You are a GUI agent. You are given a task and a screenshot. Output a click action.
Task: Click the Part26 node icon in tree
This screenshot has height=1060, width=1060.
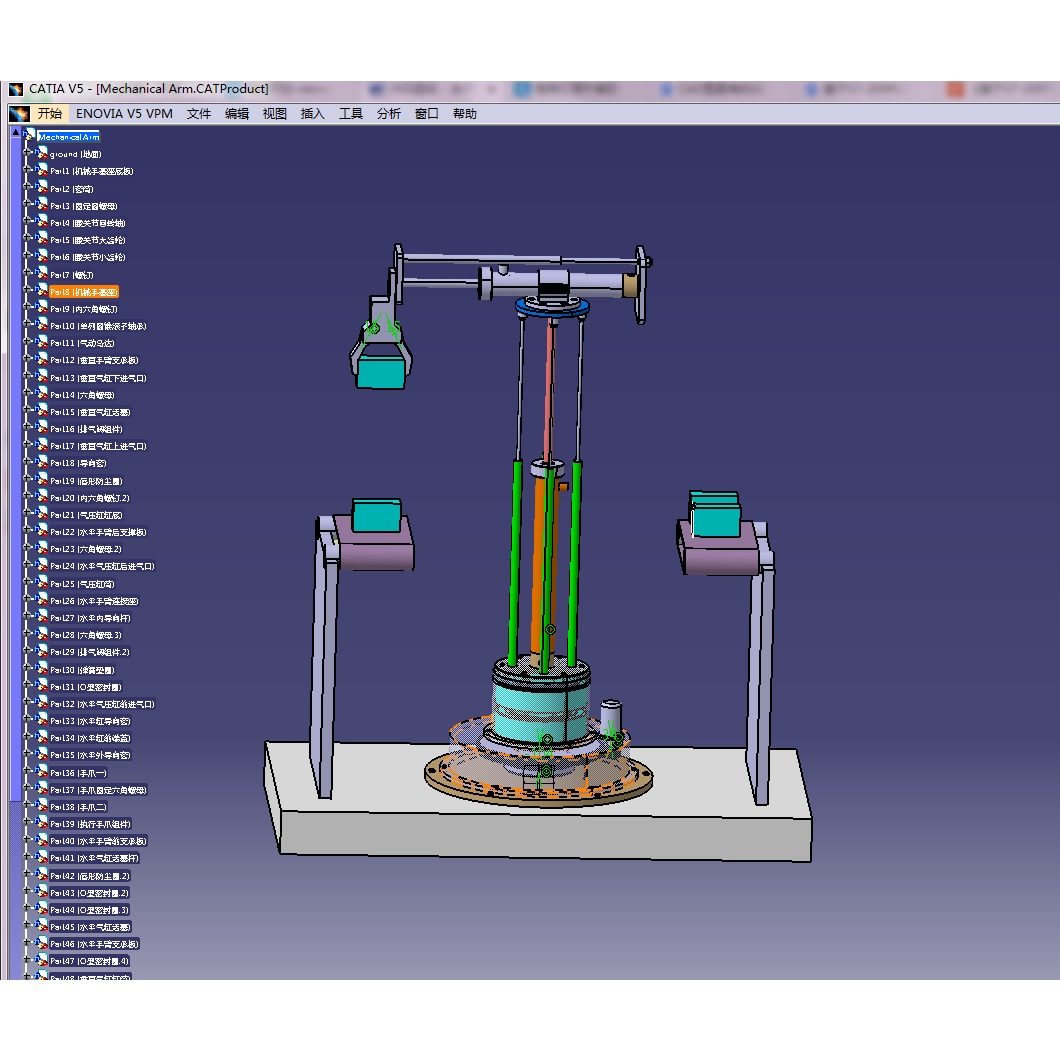[x=42, y=600]
